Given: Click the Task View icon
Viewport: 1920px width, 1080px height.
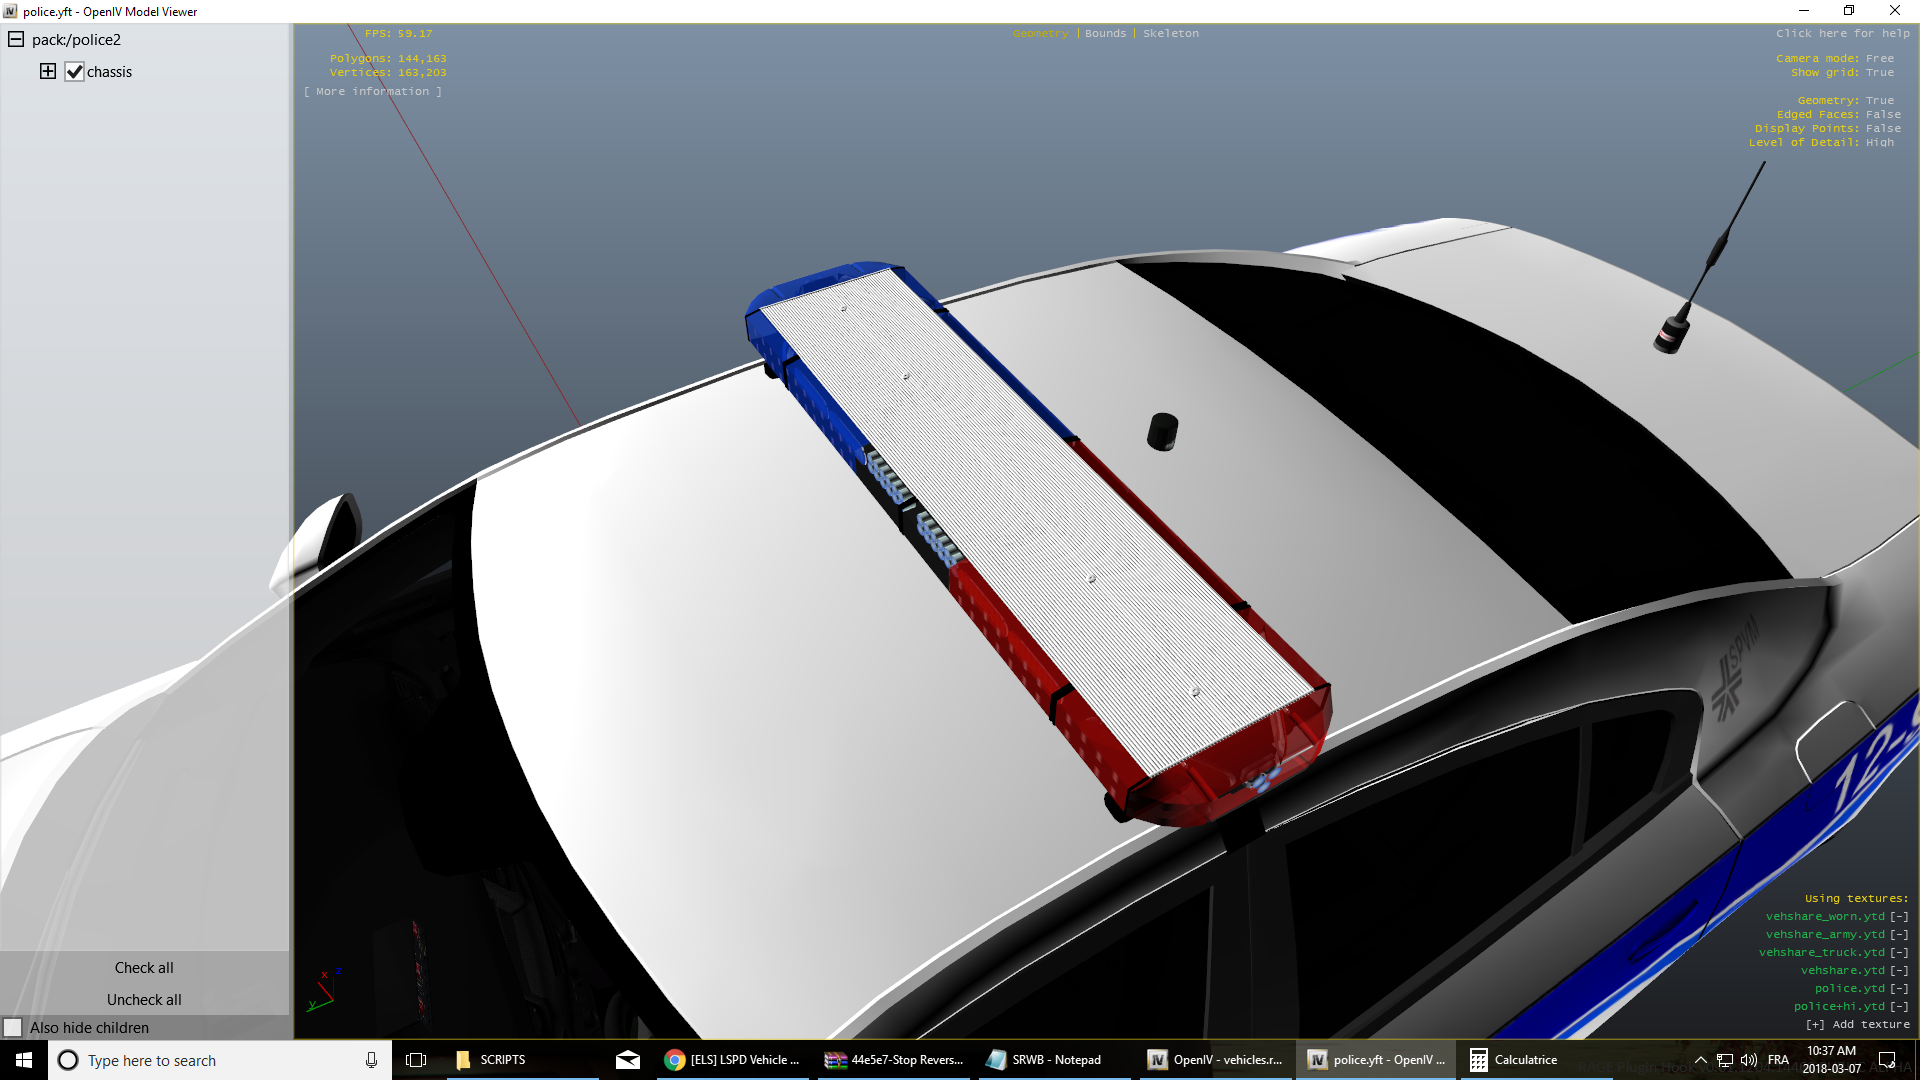Looking at the screenshot, I should click(x=416, y=1060).
